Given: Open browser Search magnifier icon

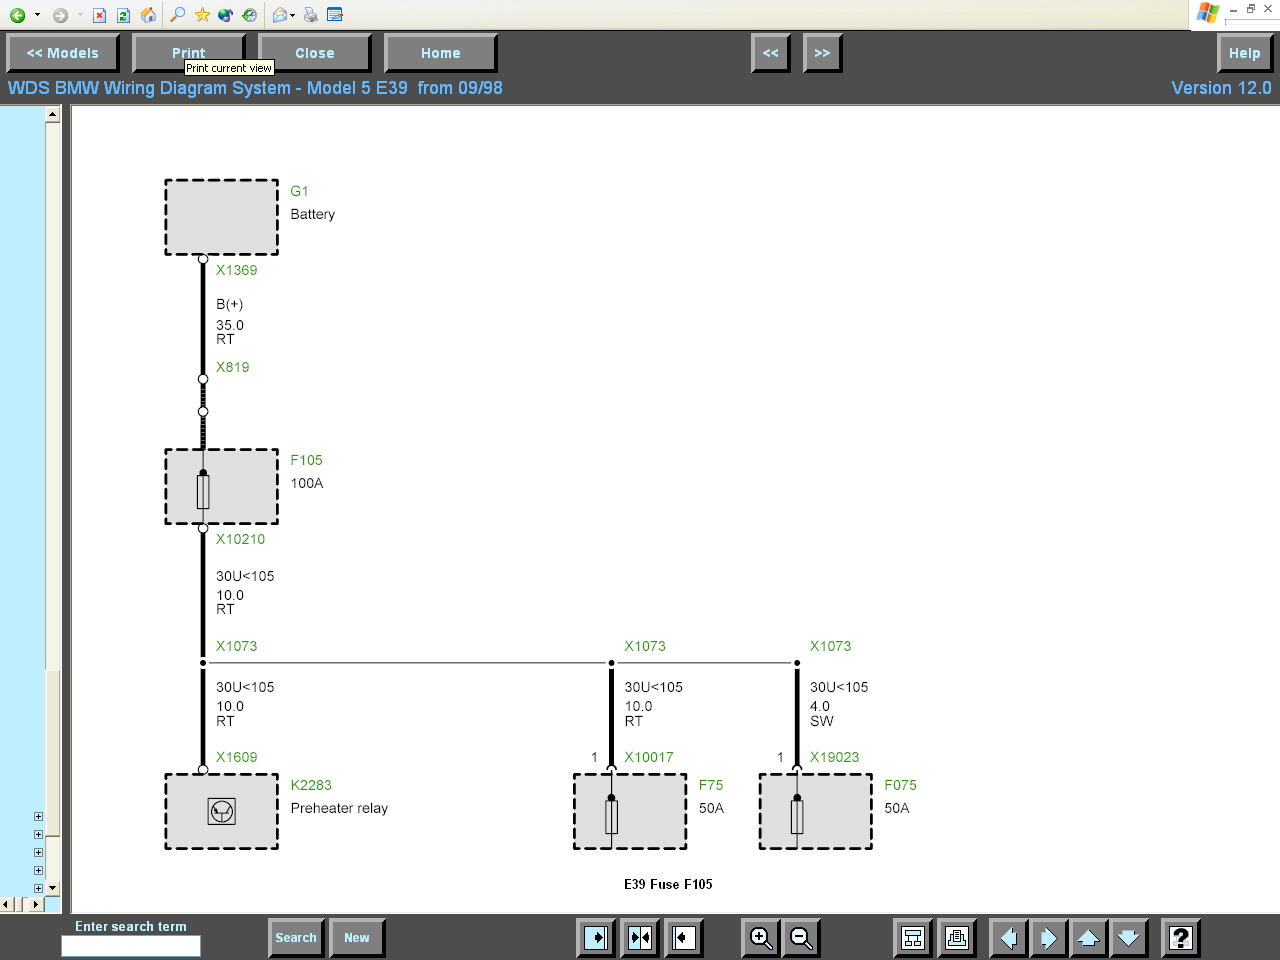Looking at the screenshot, I should point(177,15).
